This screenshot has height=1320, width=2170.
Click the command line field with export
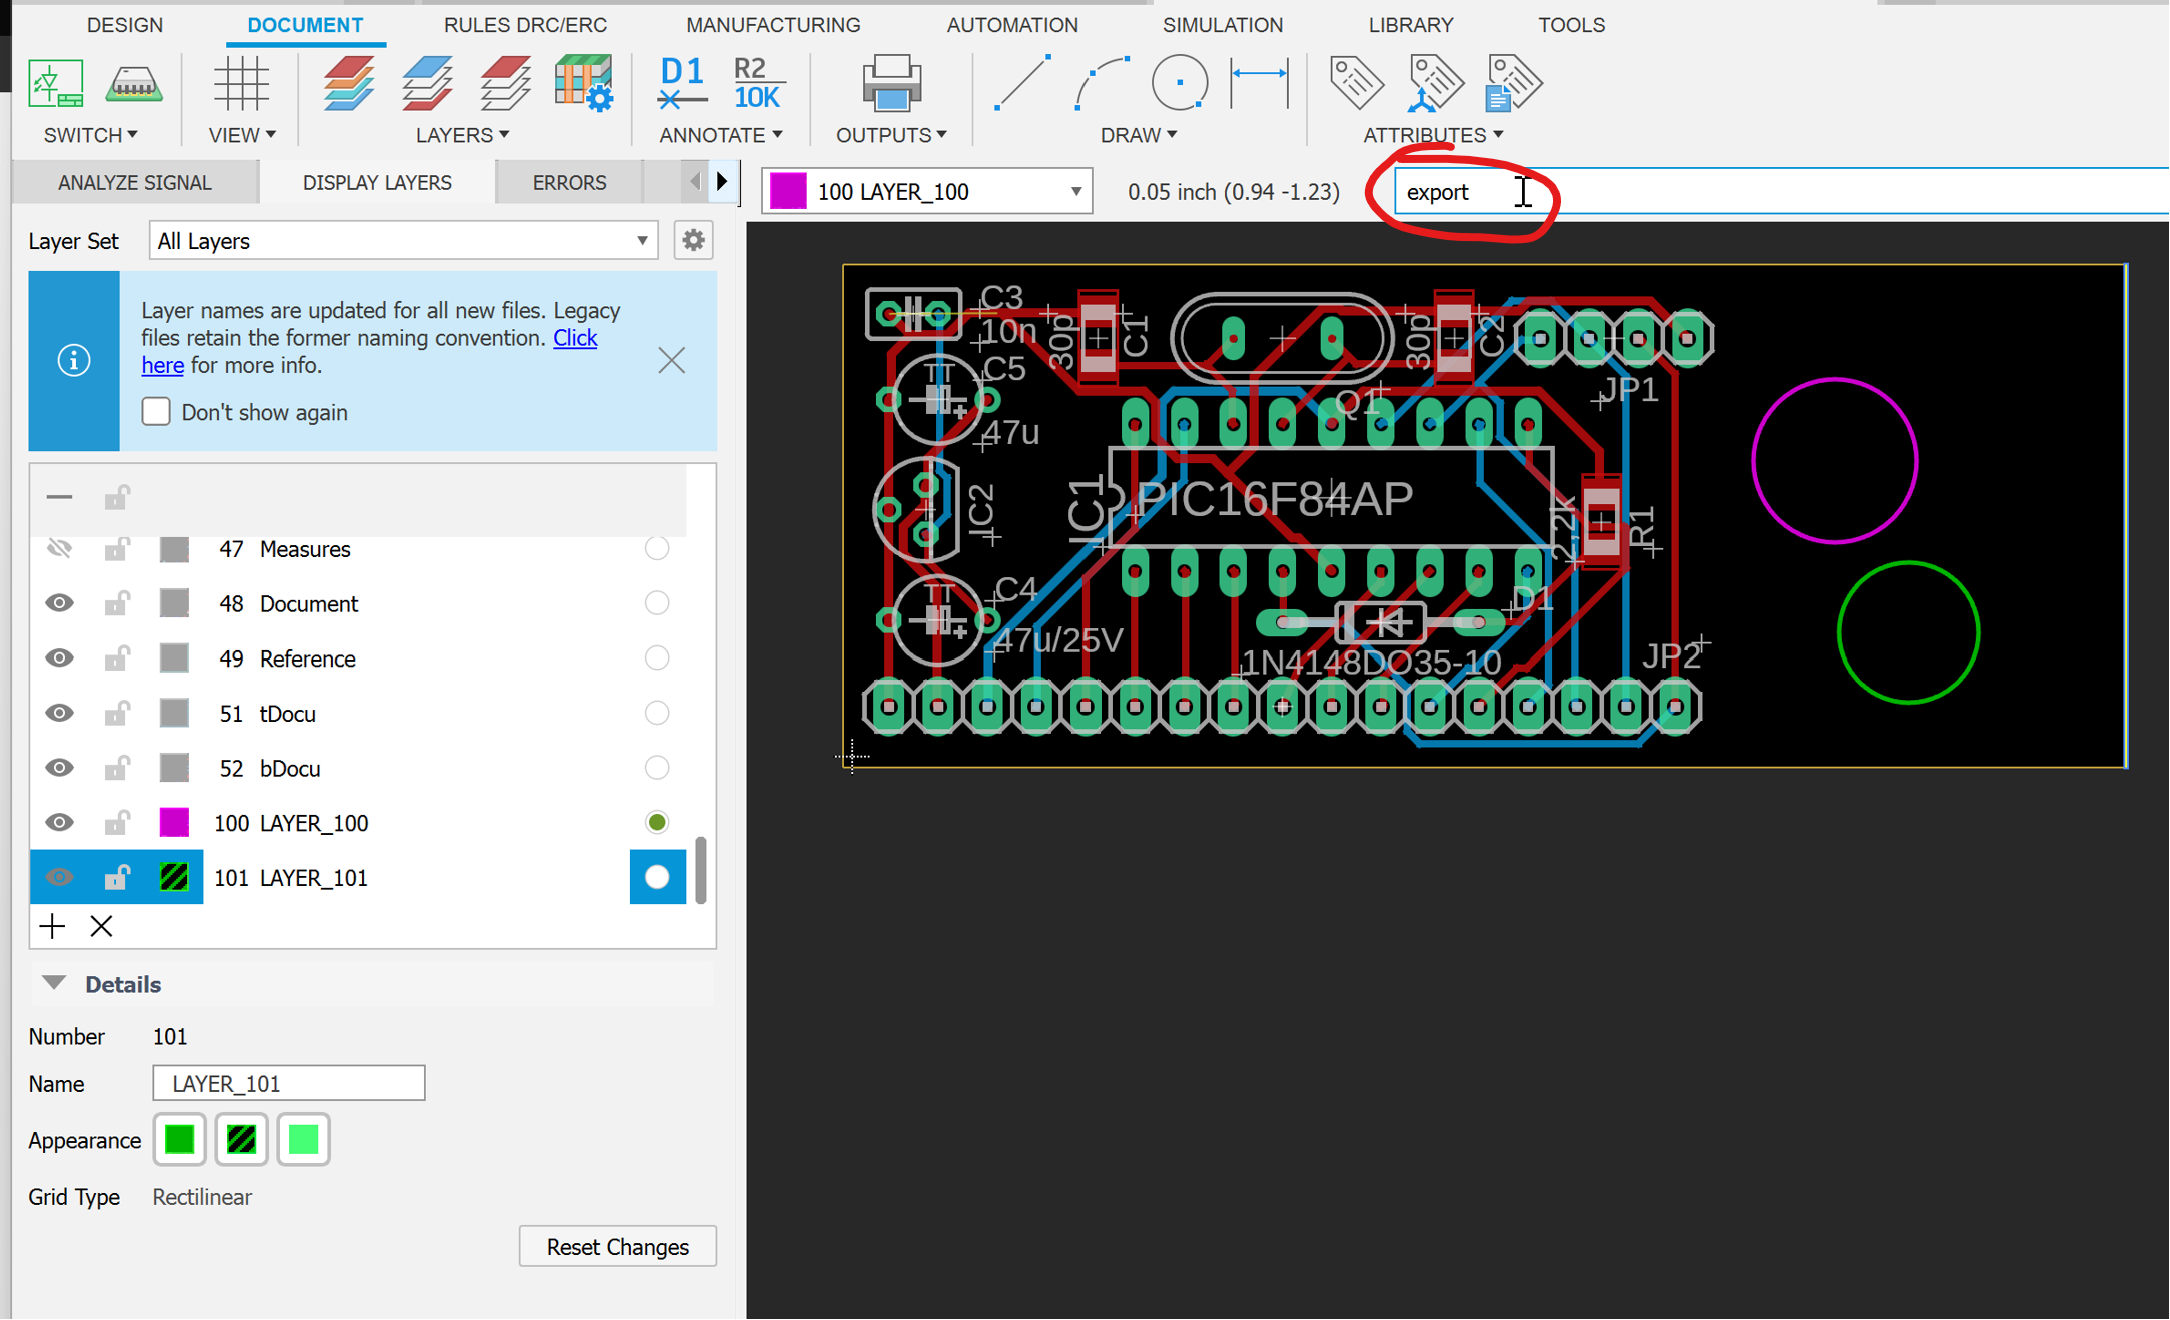coord(1782,191)
